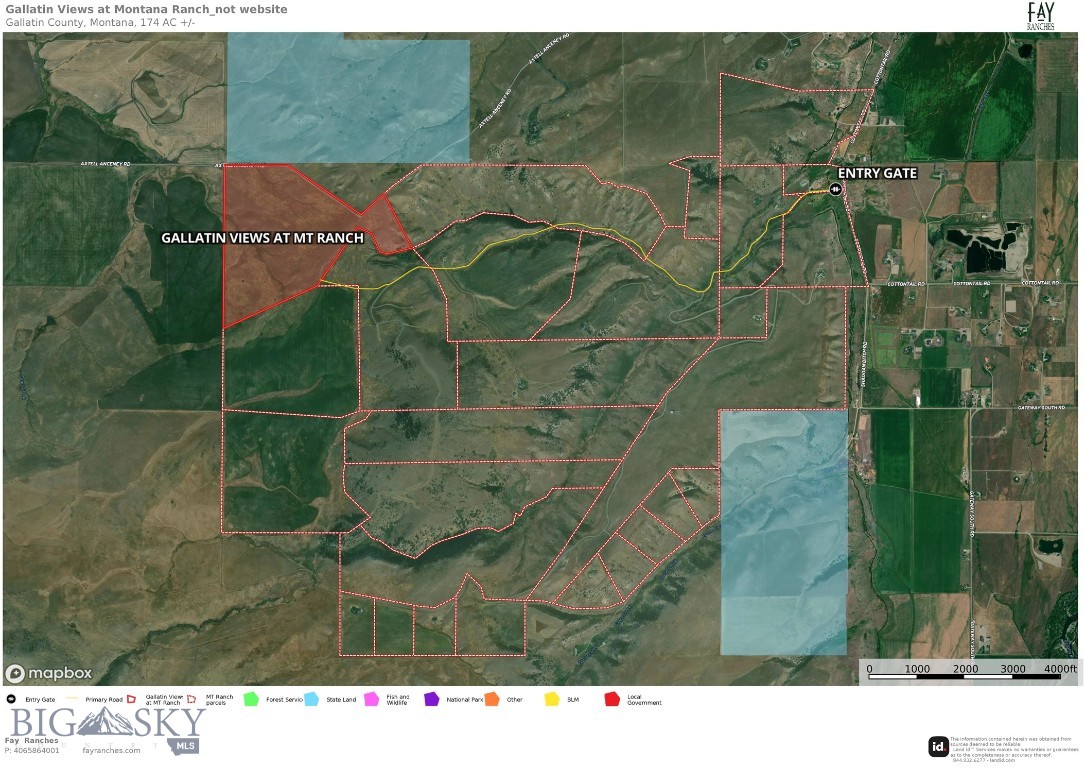The height and width of the screenshot is (768, 1085).
Task: Click the landid.com text in the disclaimer
Action: point(1002,760)
